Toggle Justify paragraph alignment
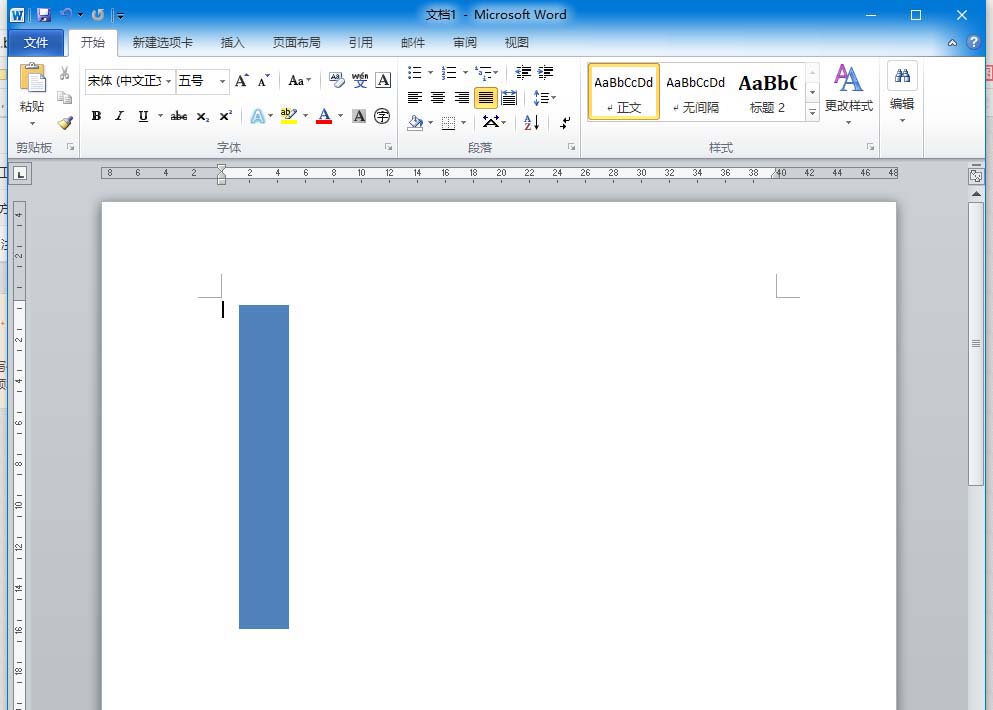This screenshot has width=993, height=710. (x=486, y=98)
